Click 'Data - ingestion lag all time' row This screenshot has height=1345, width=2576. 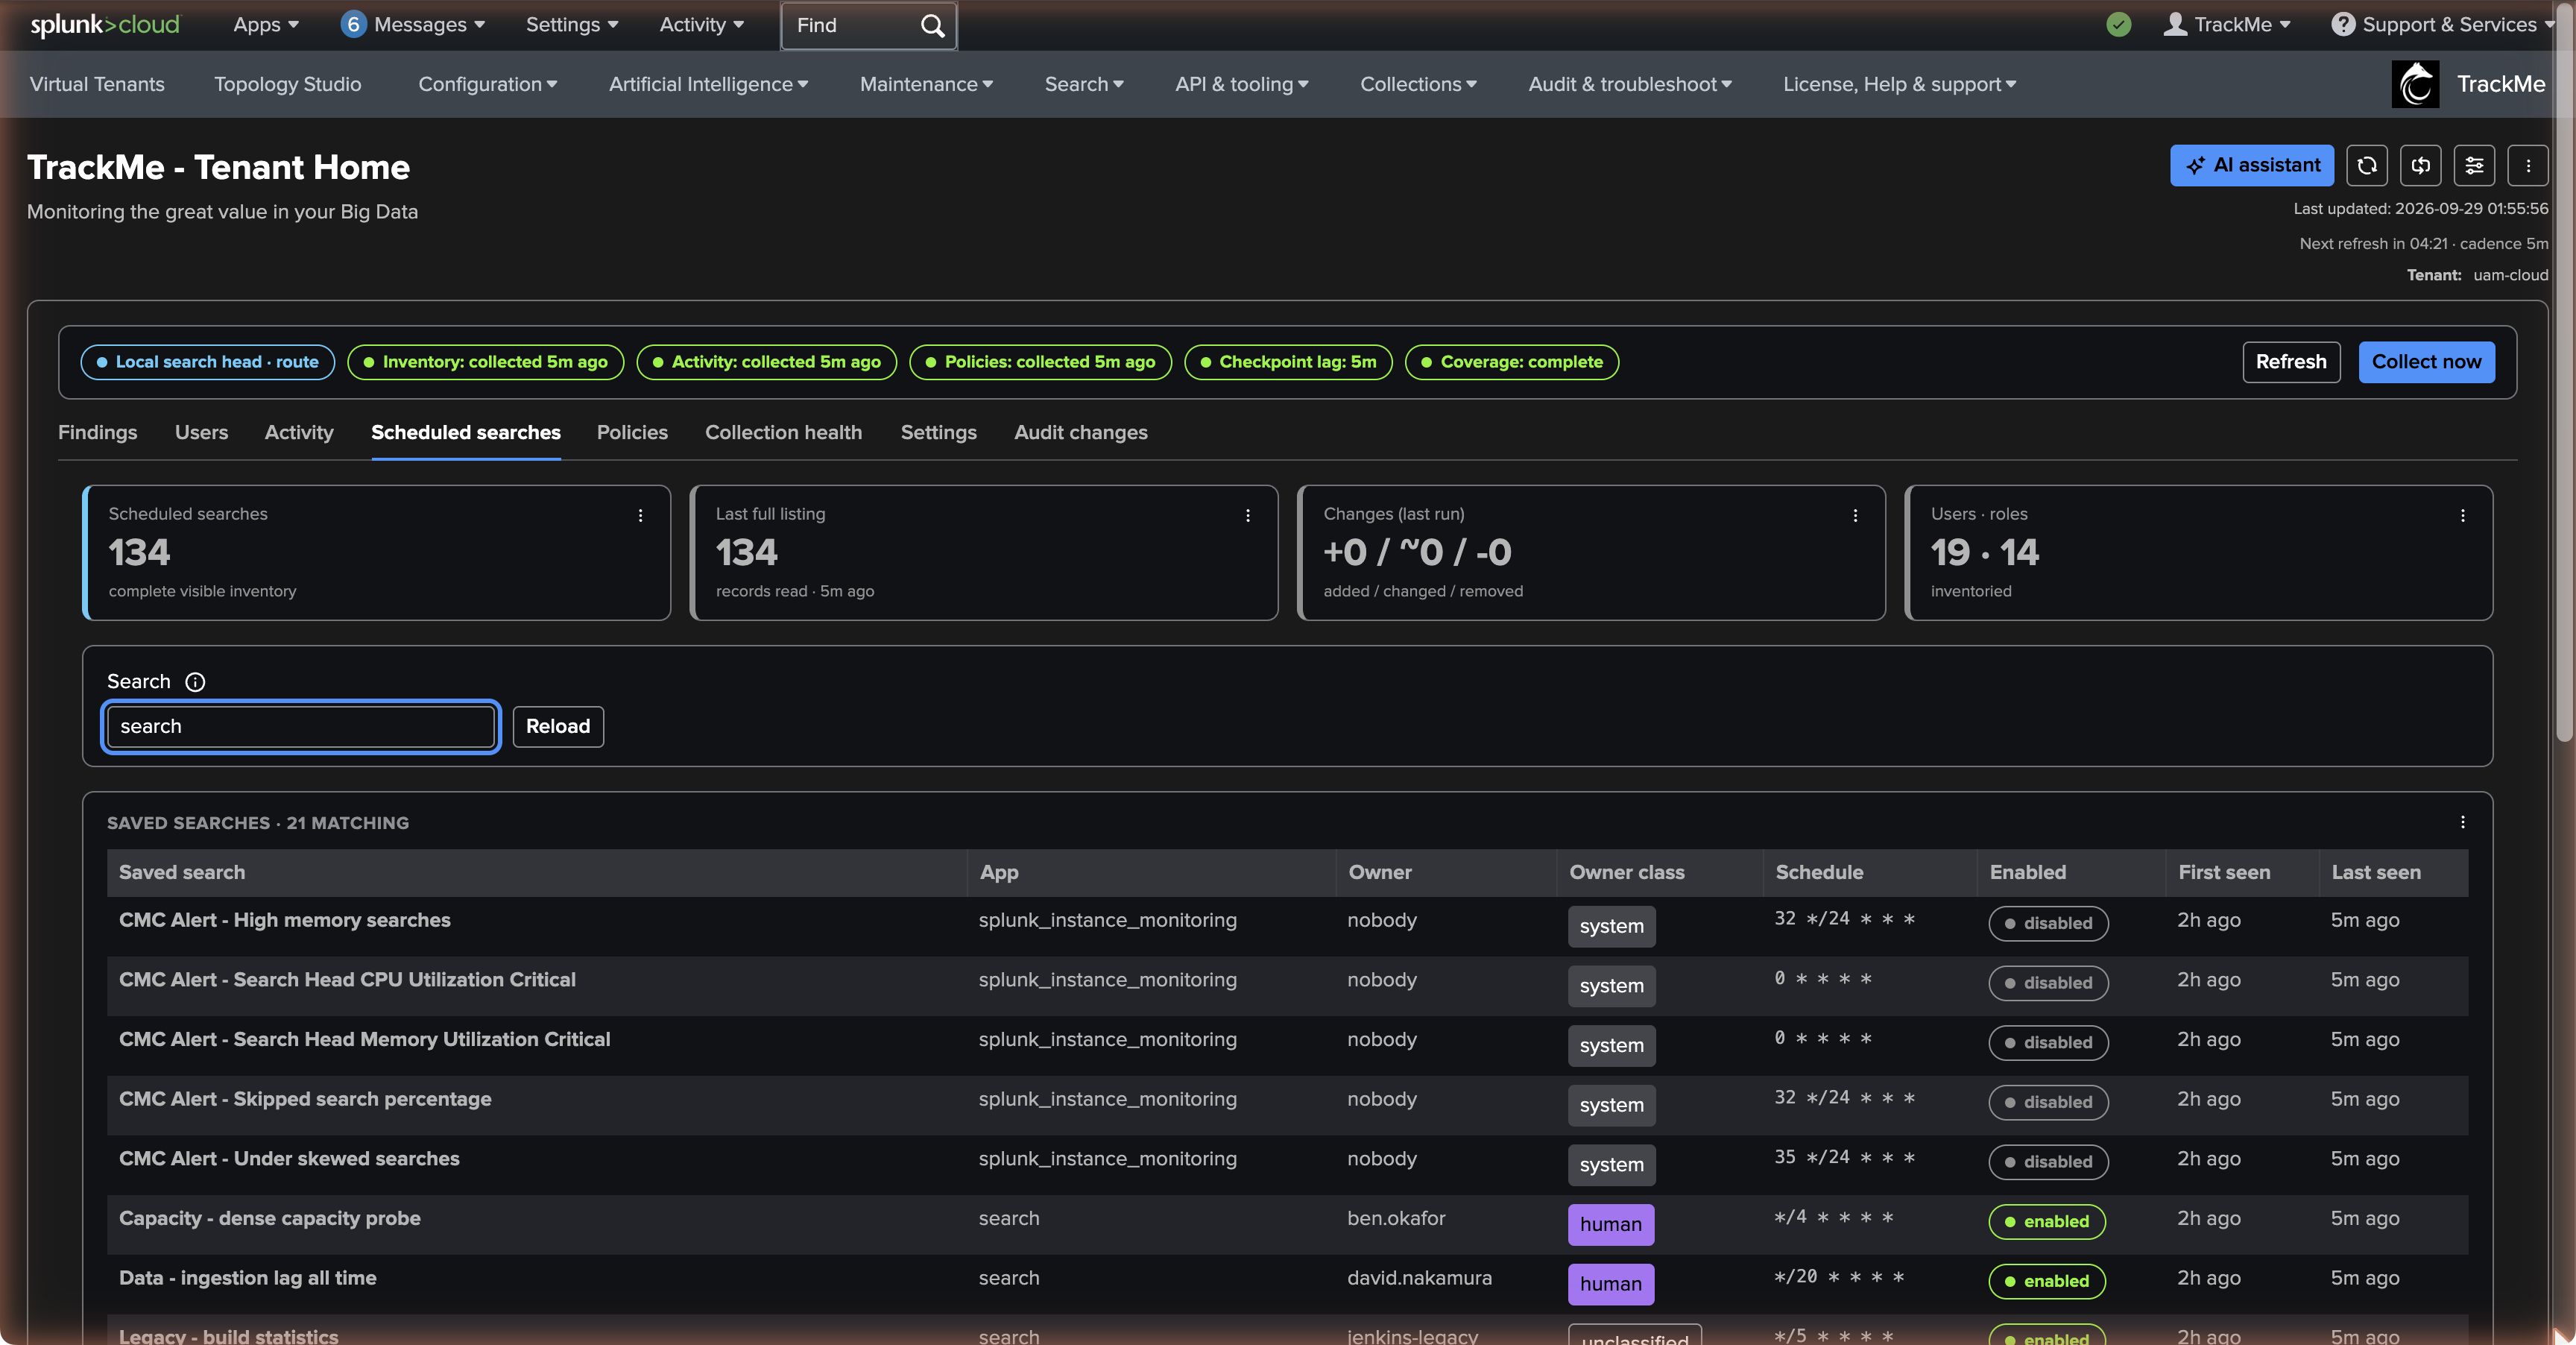1287,1284
